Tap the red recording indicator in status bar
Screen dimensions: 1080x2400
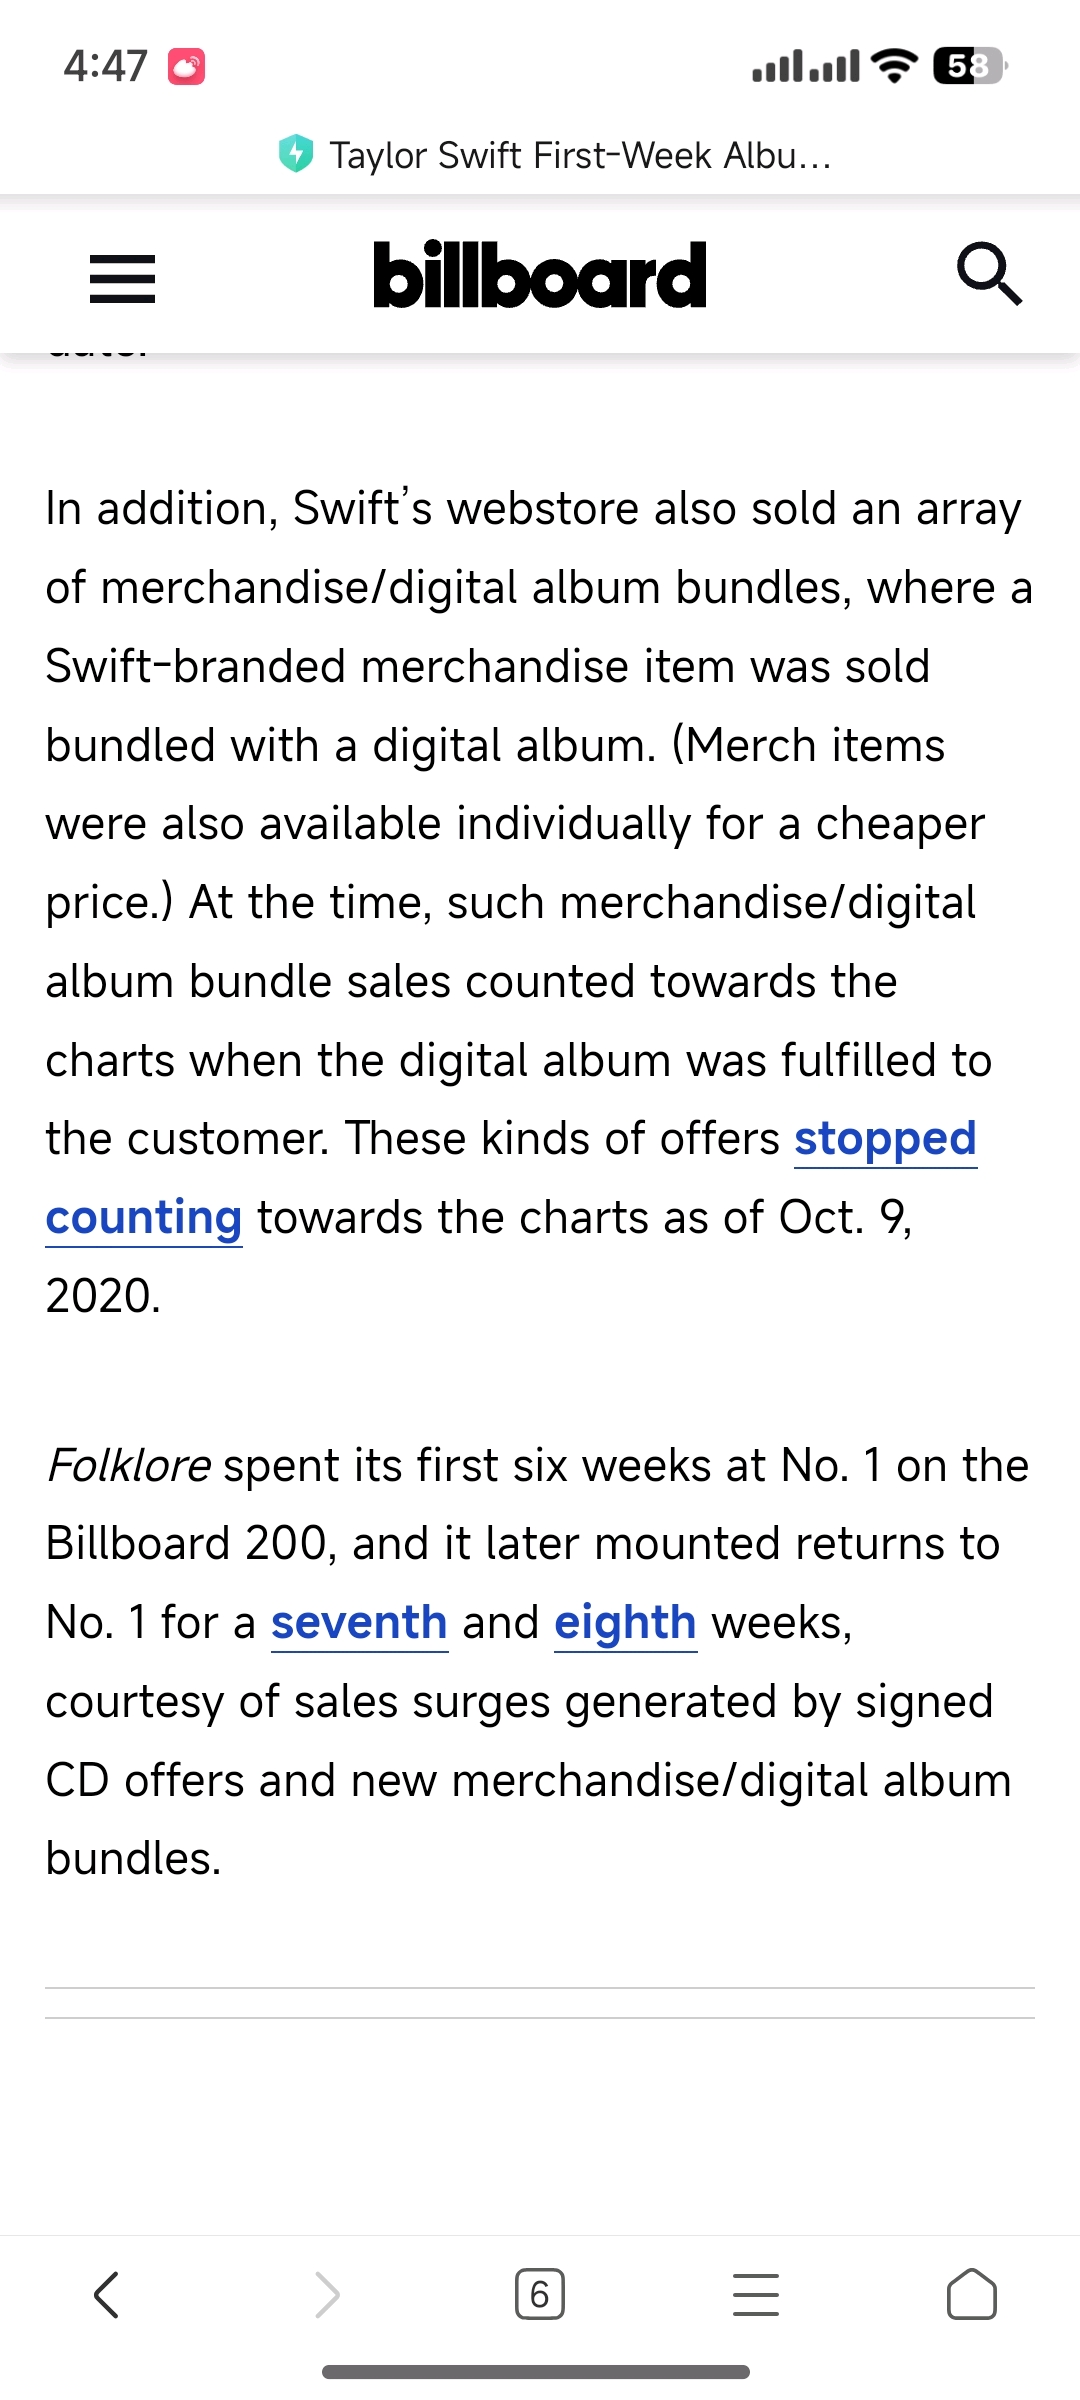point(186,67)
